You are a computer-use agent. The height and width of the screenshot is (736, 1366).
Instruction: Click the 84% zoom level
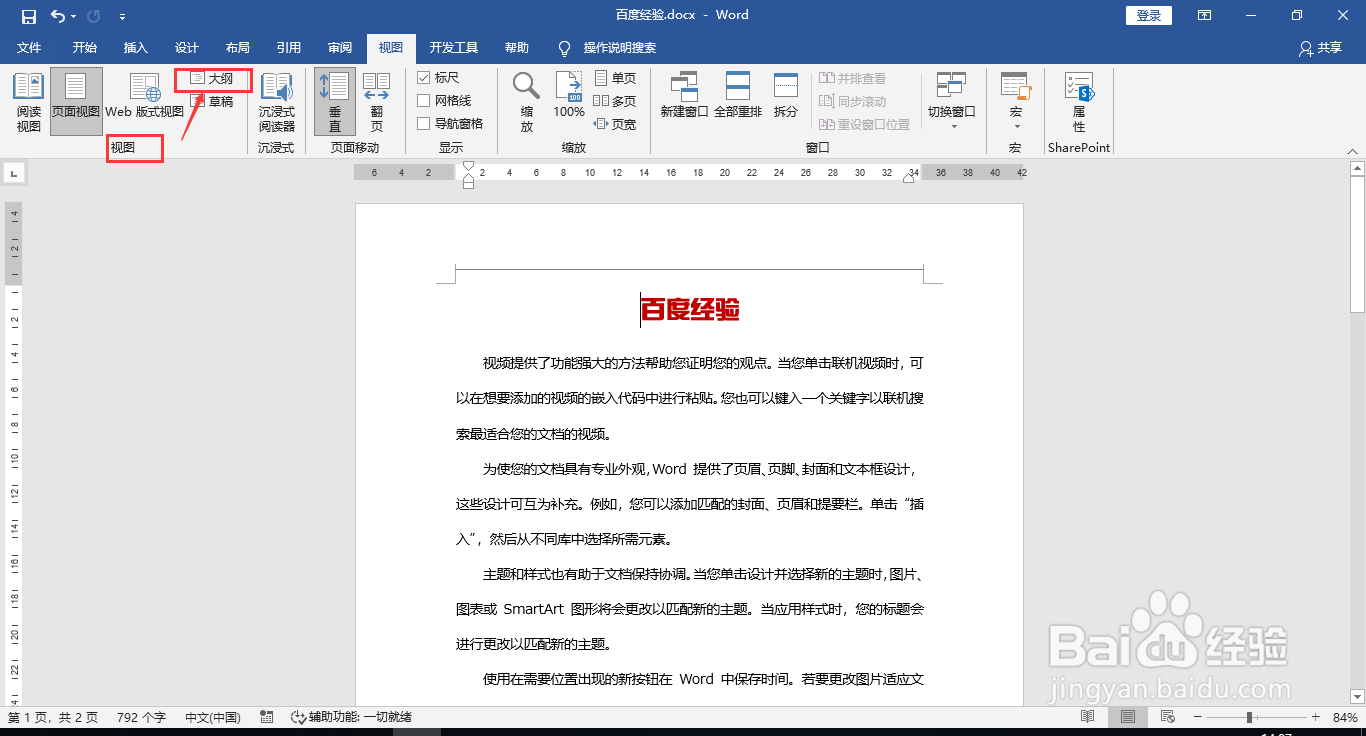click(1345, 717)
